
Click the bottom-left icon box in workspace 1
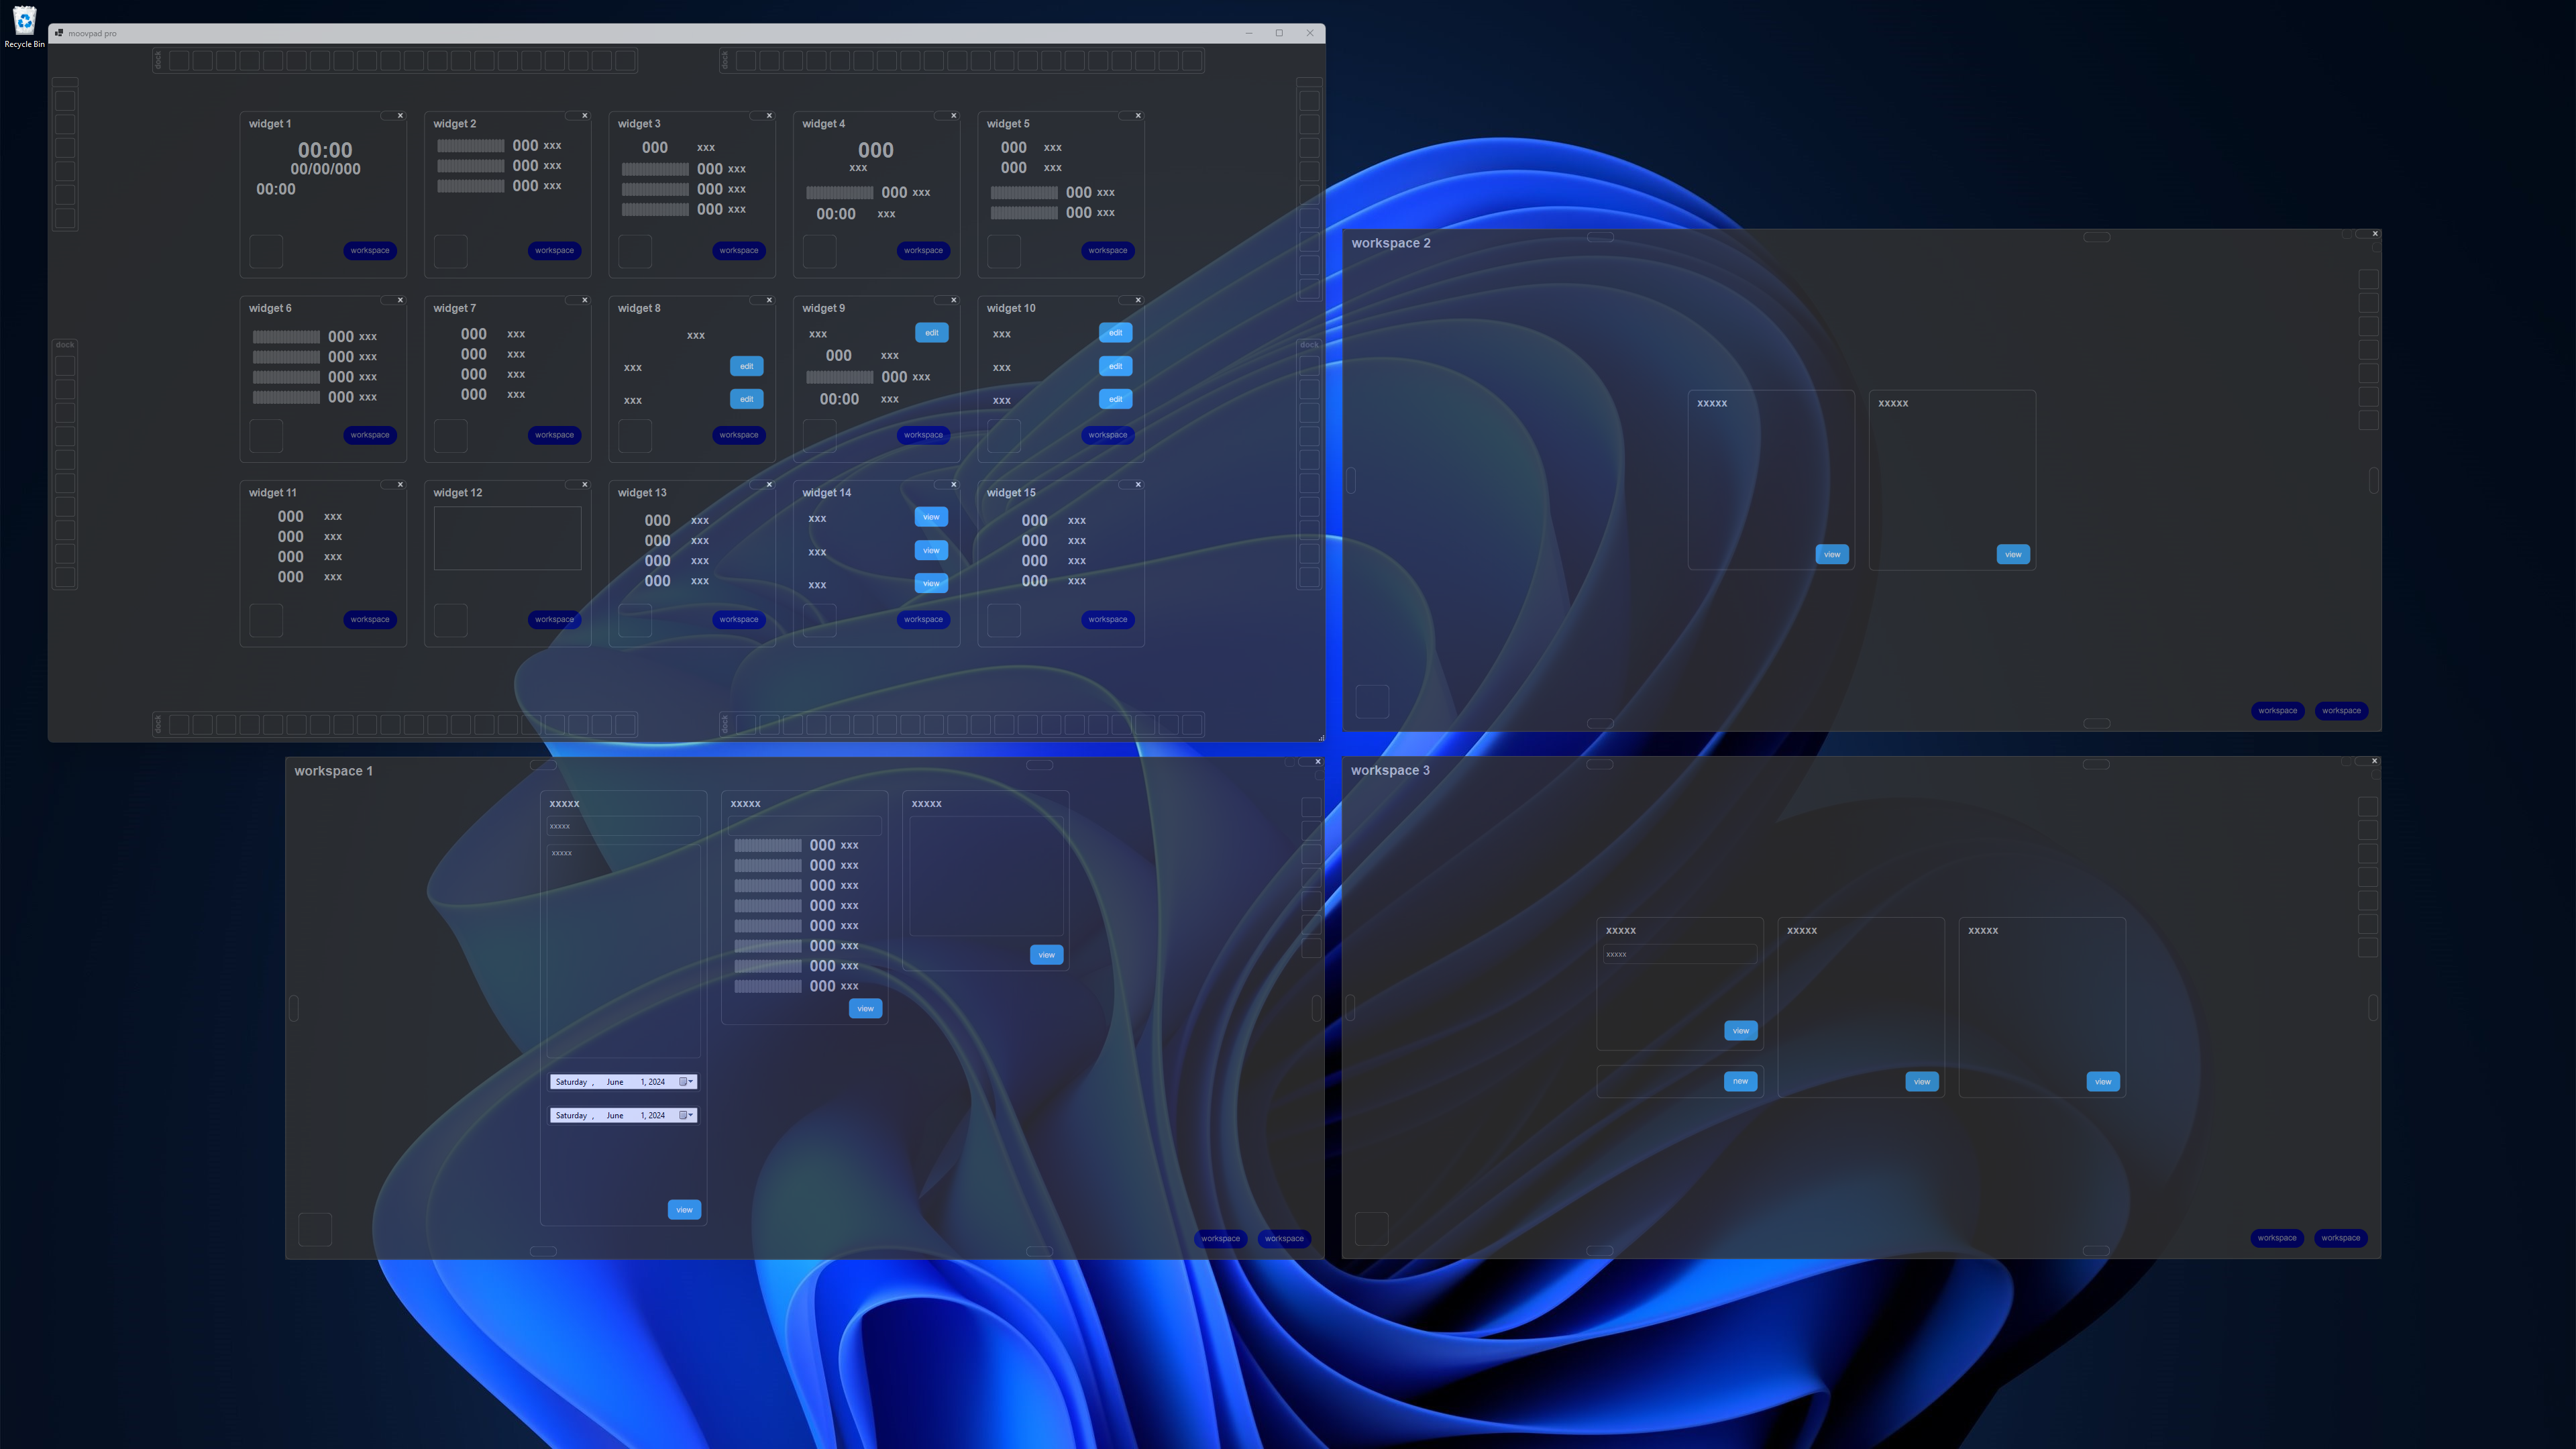(x=315, y=1229)
